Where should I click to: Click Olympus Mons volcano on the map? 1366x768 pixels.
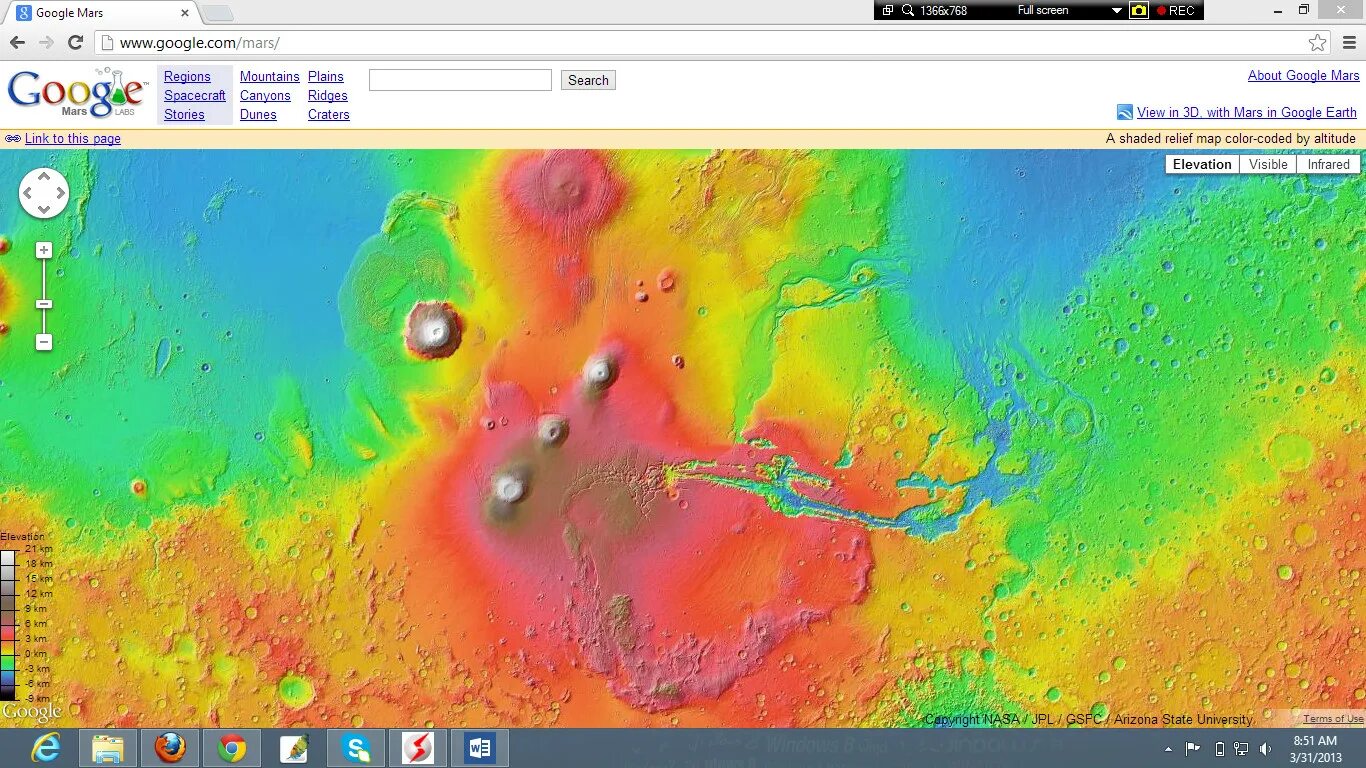coord(434,329)
